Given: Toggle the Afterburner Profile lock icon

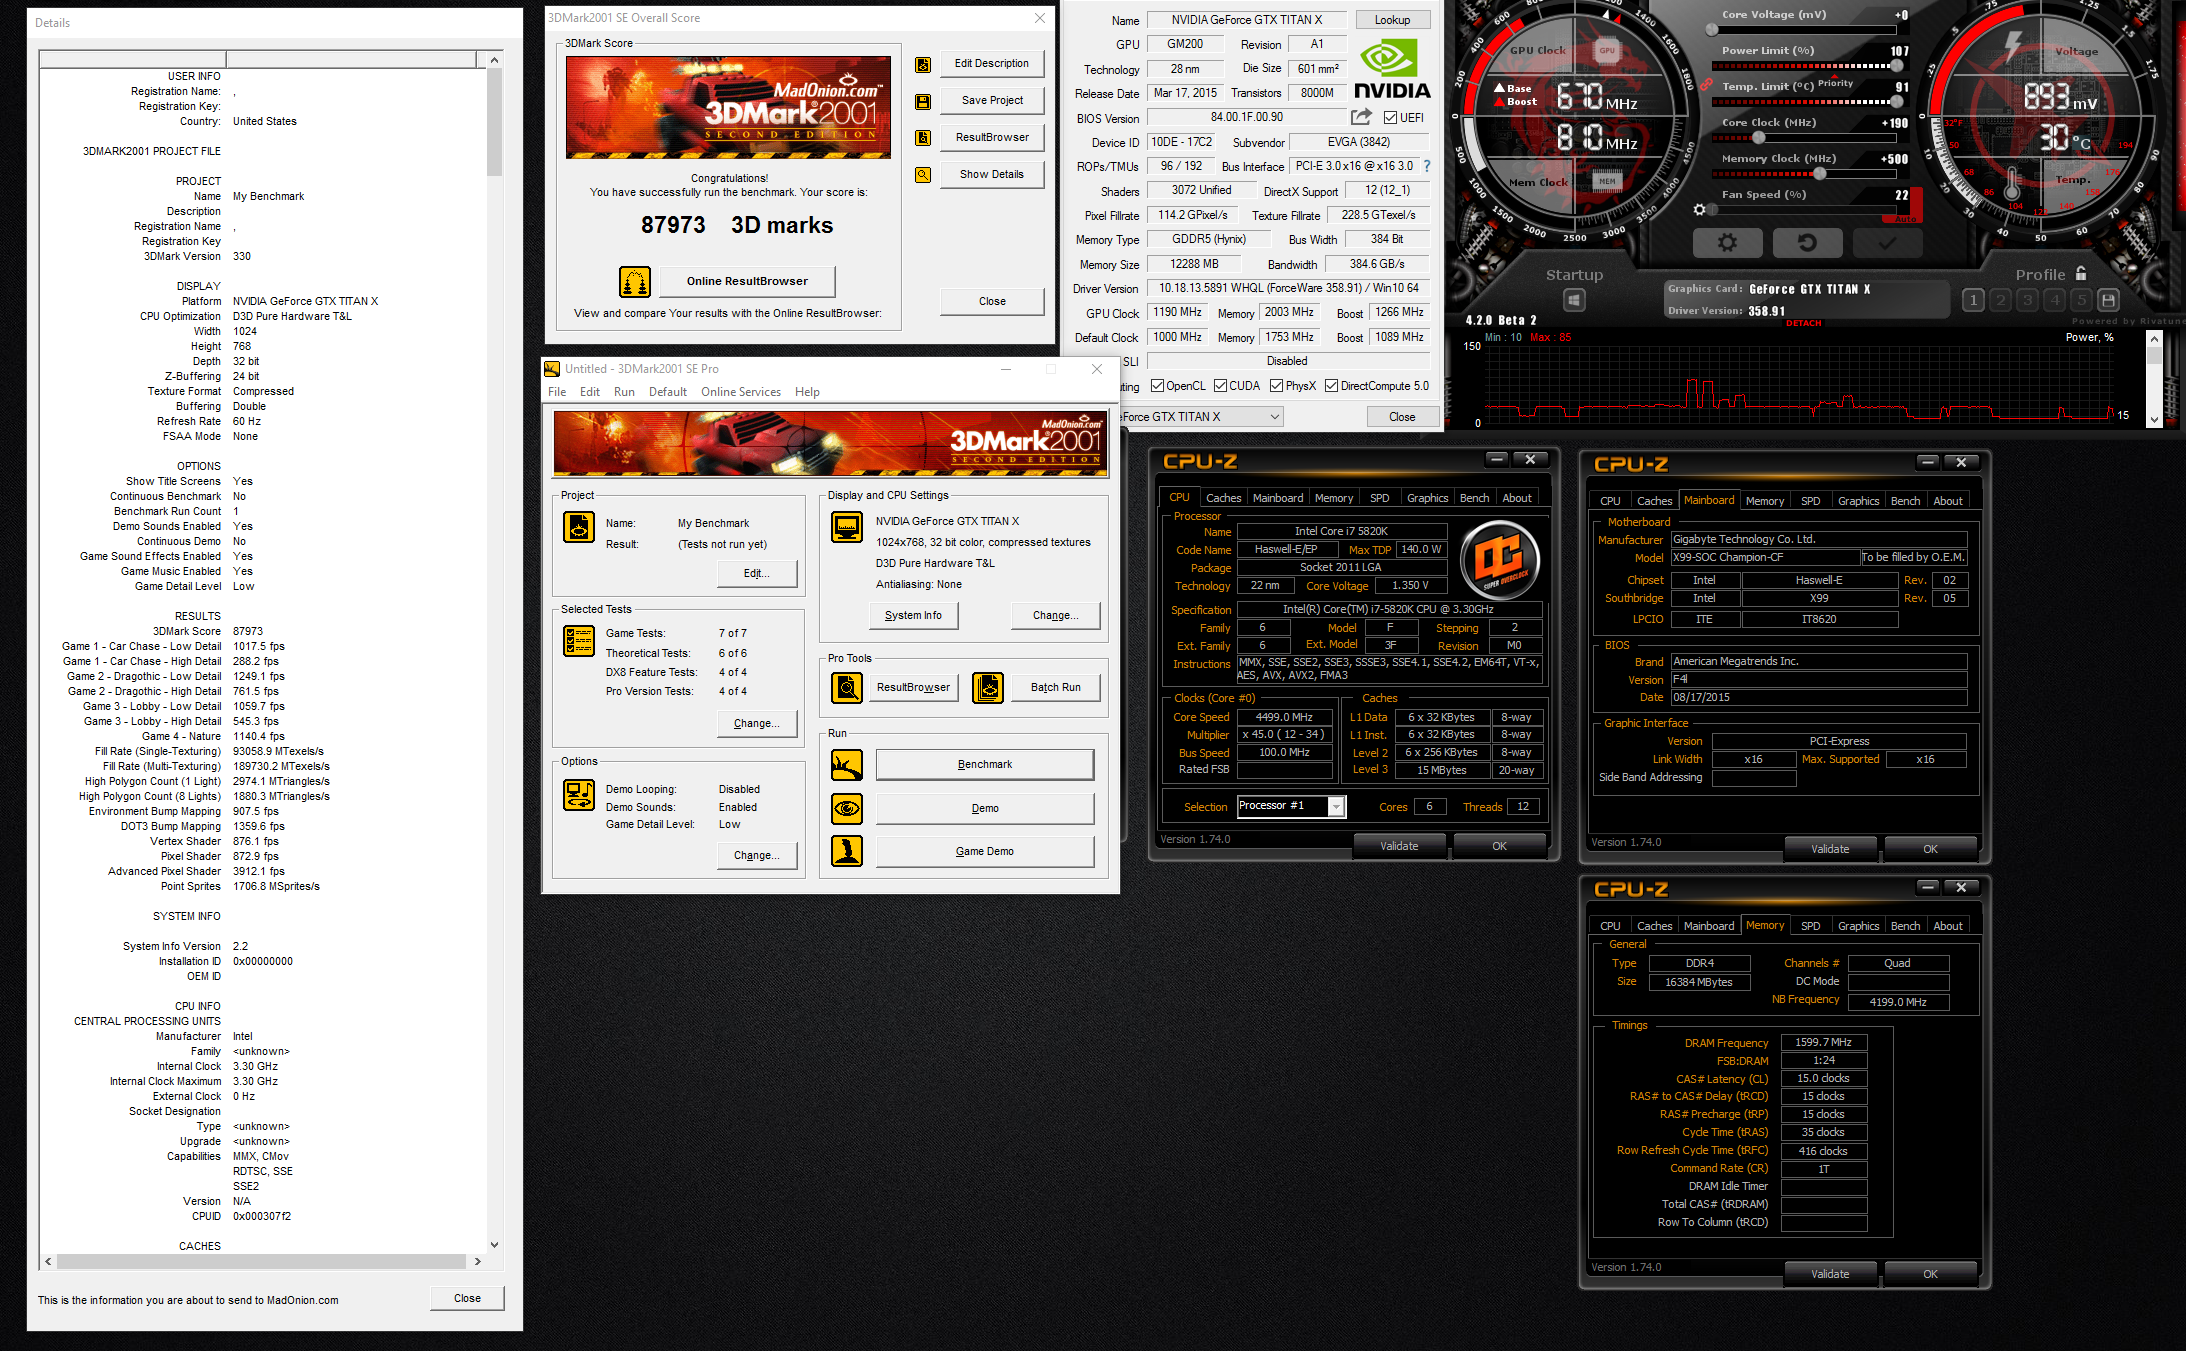Looking at the screenshot, I should (2081, 273).
